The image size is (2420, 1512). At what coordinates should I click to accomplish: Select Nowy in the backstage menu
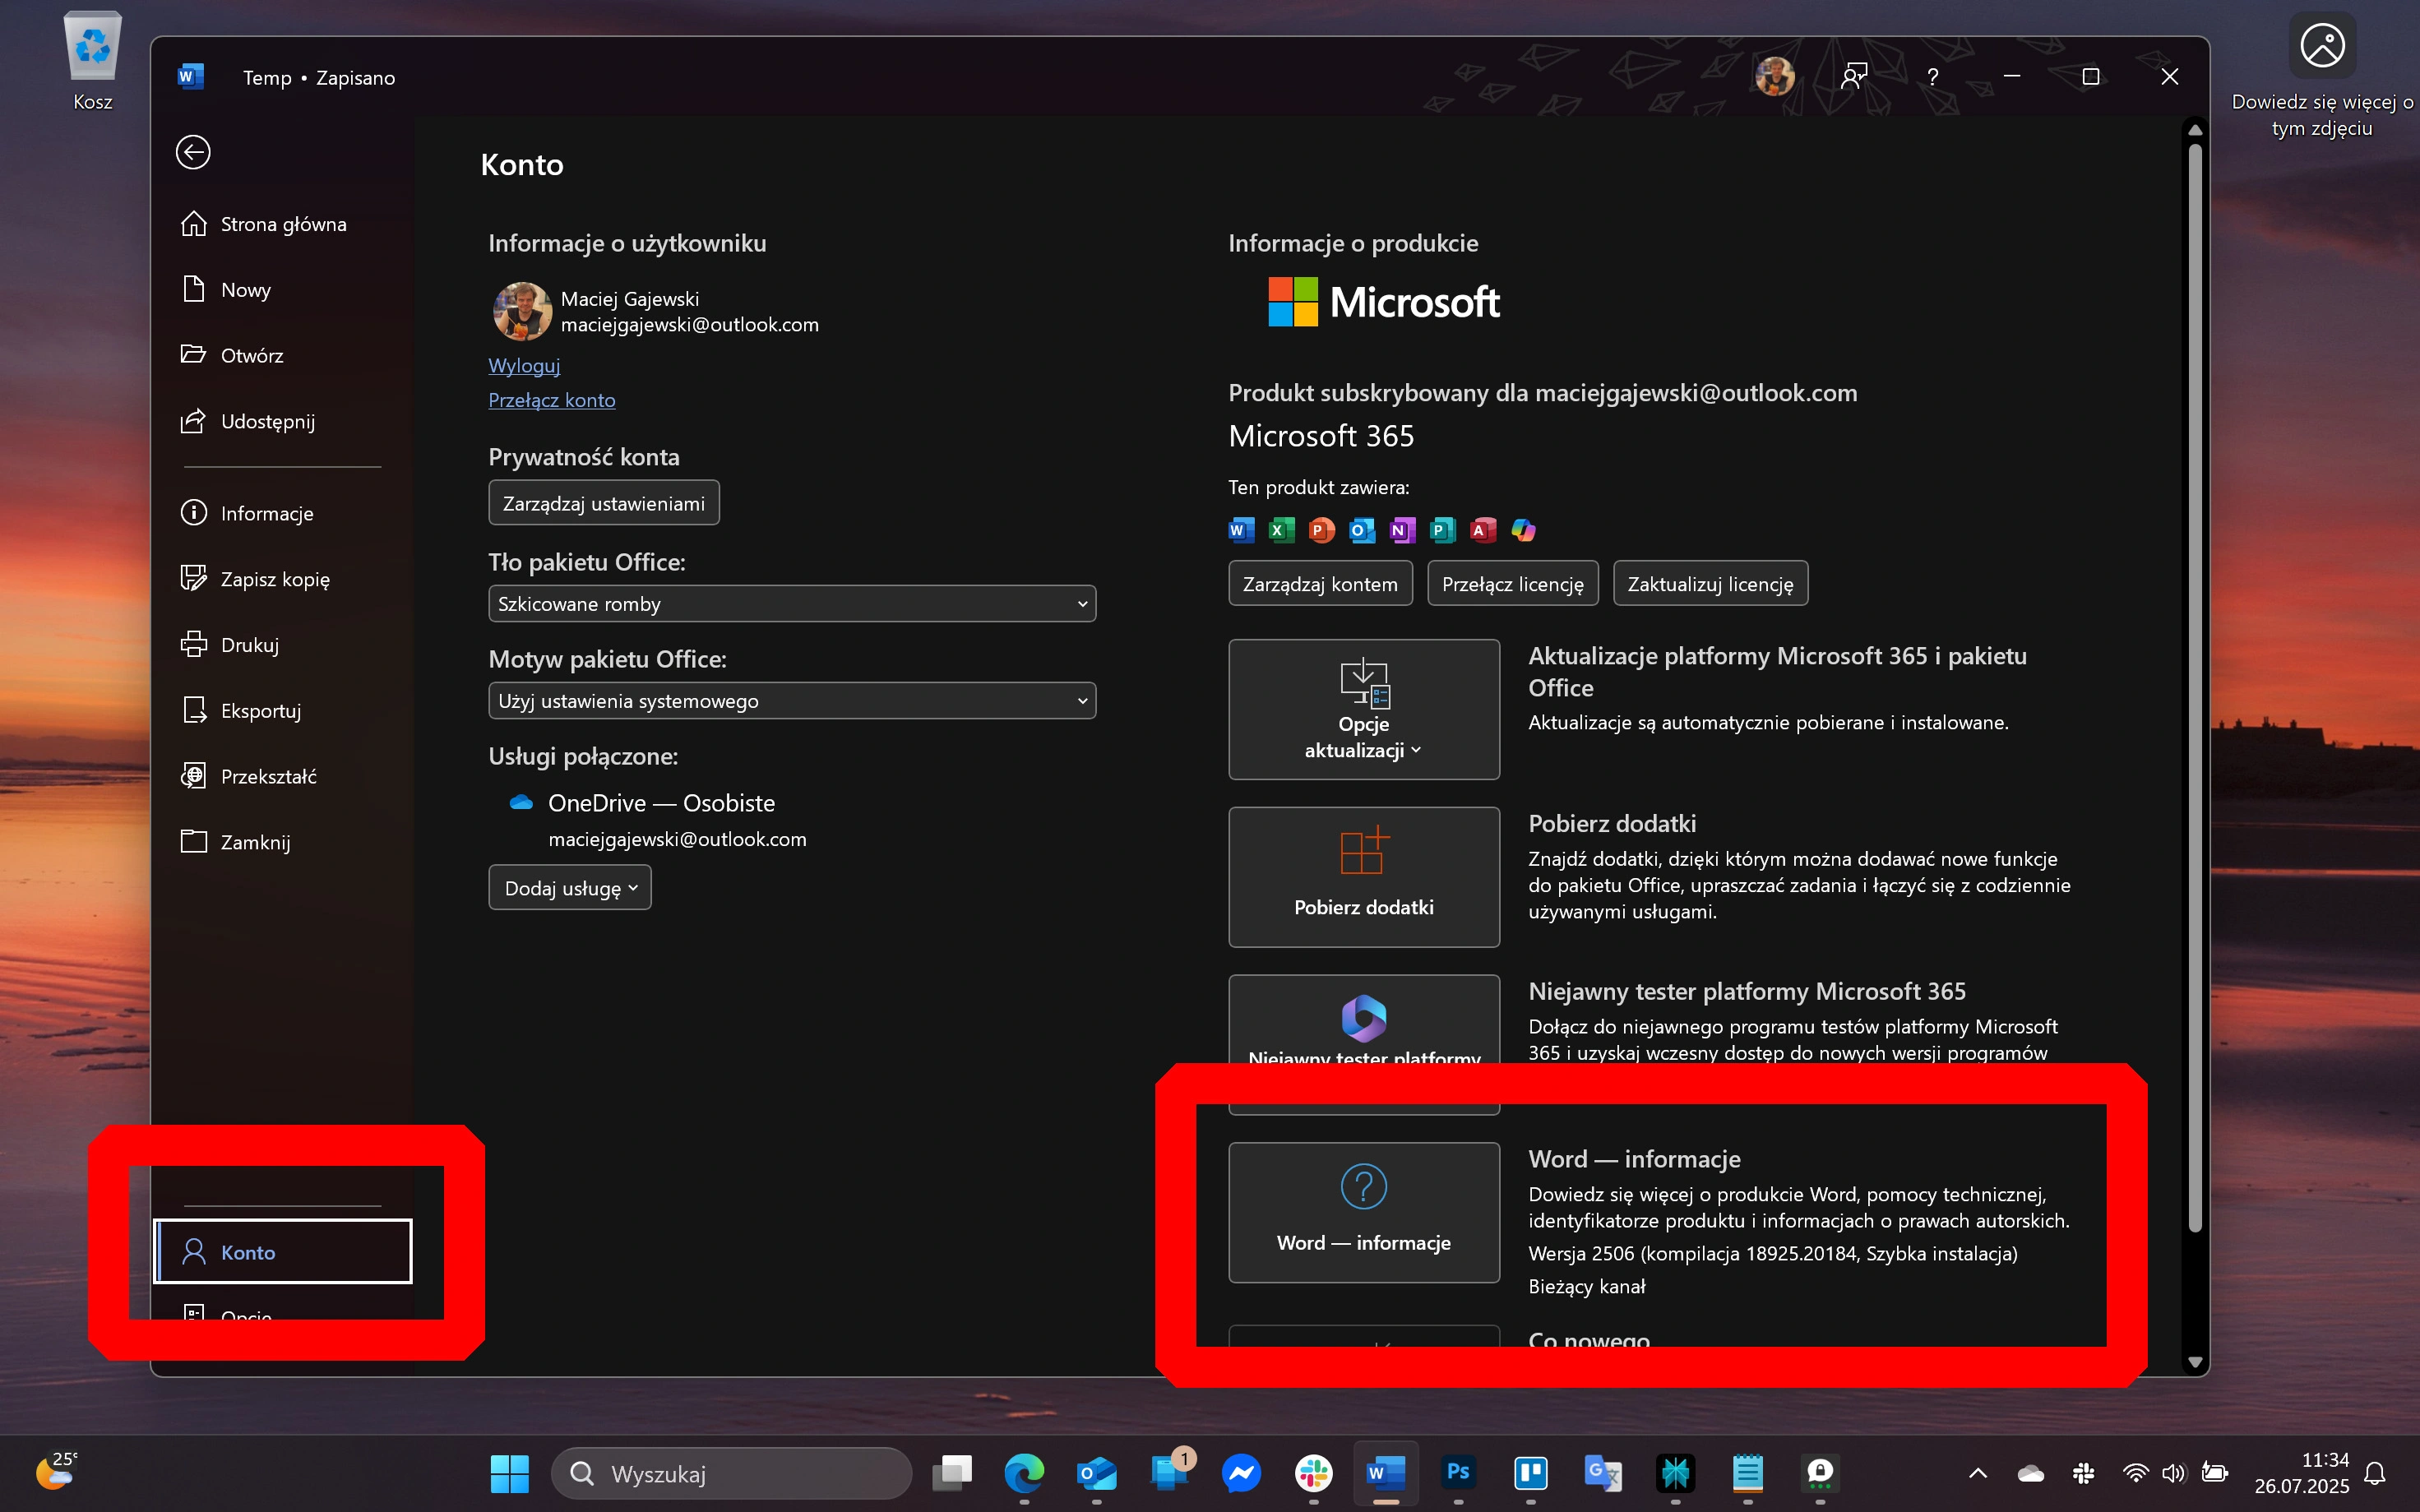[x=282, y=290]
